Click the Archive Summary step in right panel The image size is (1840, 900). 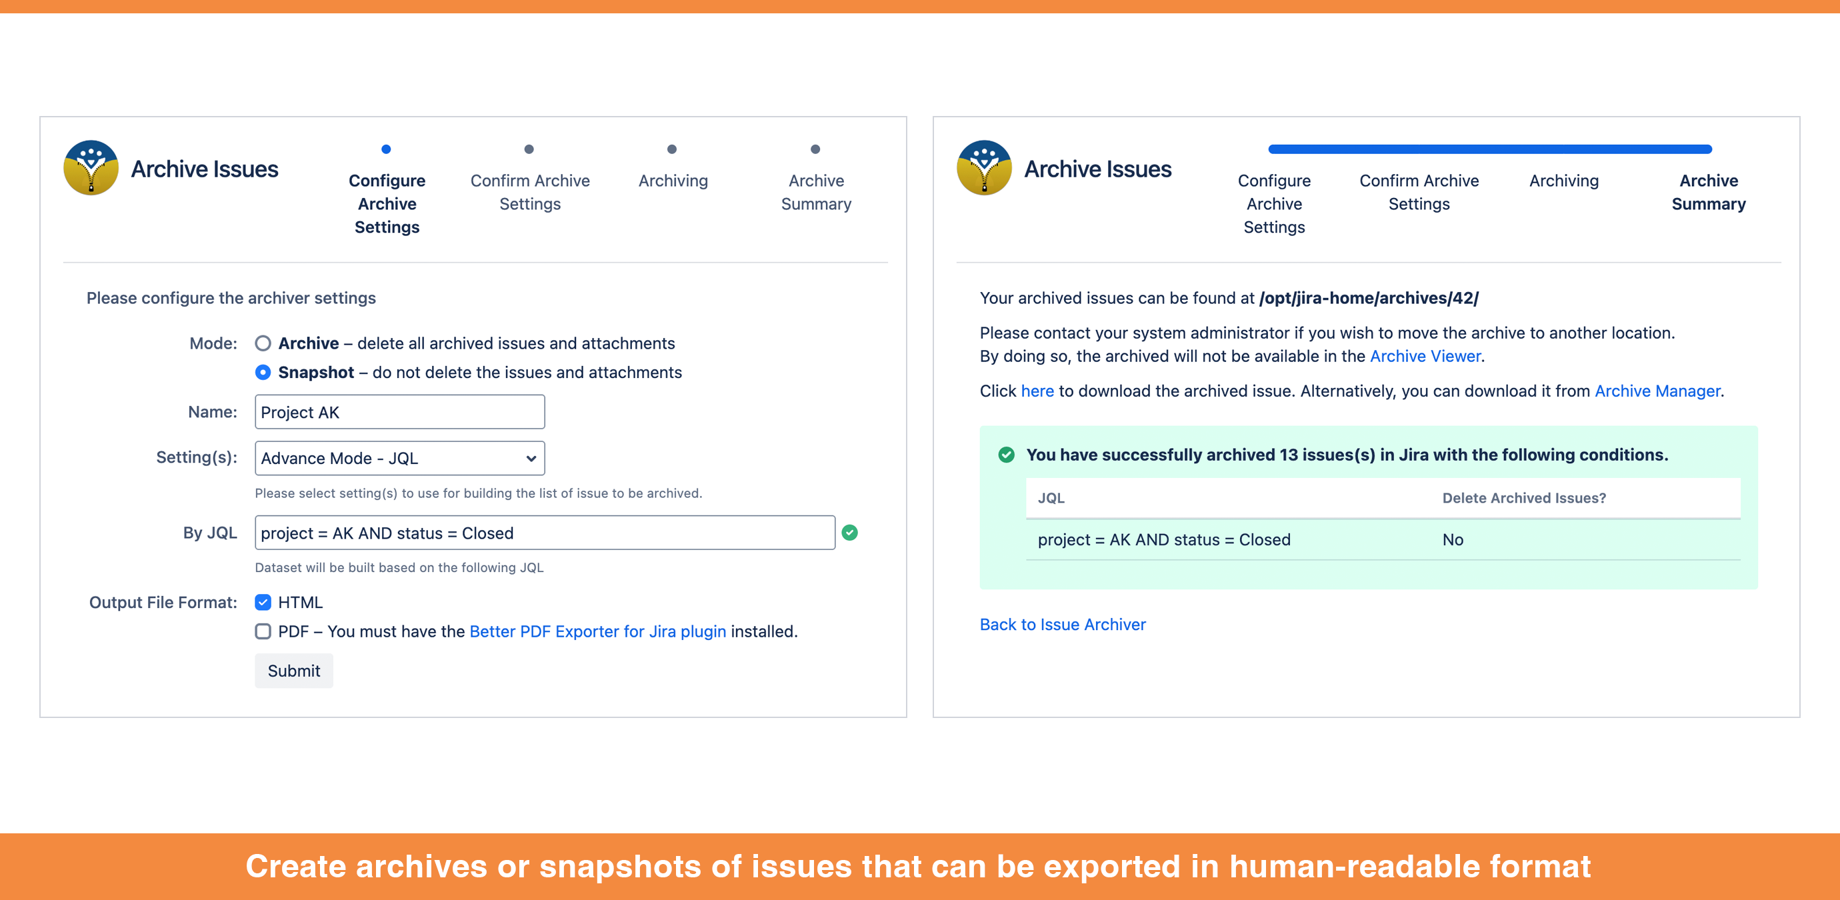(1708, 192)
